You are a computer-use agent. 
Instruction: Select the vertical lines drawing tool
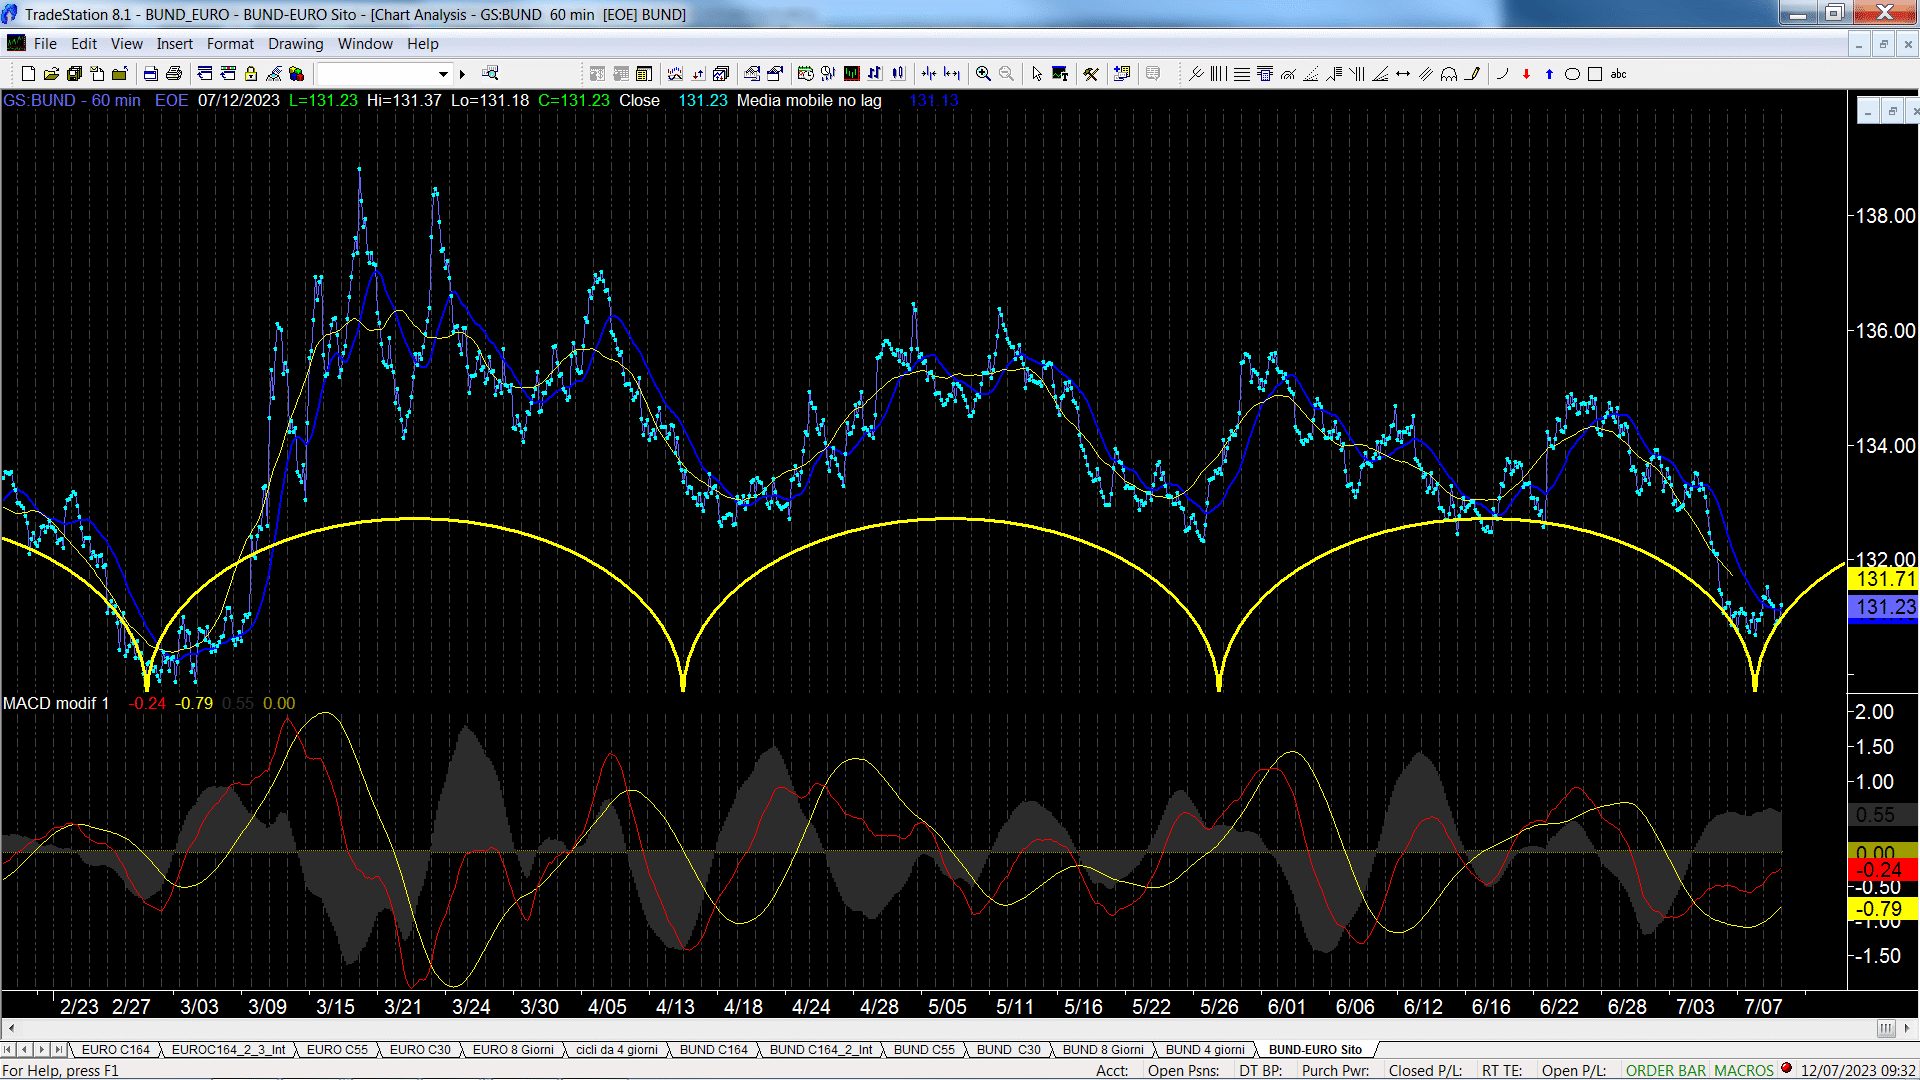pyautogui.click(x=1219, y=73)
